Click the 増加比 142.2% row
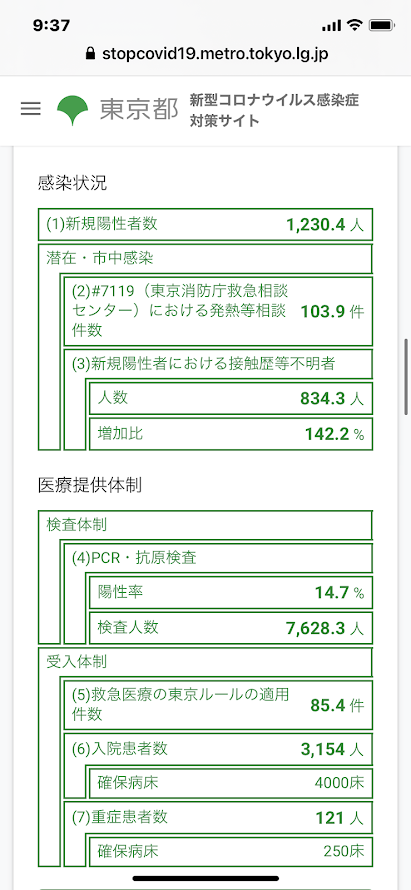 [231, 434]
